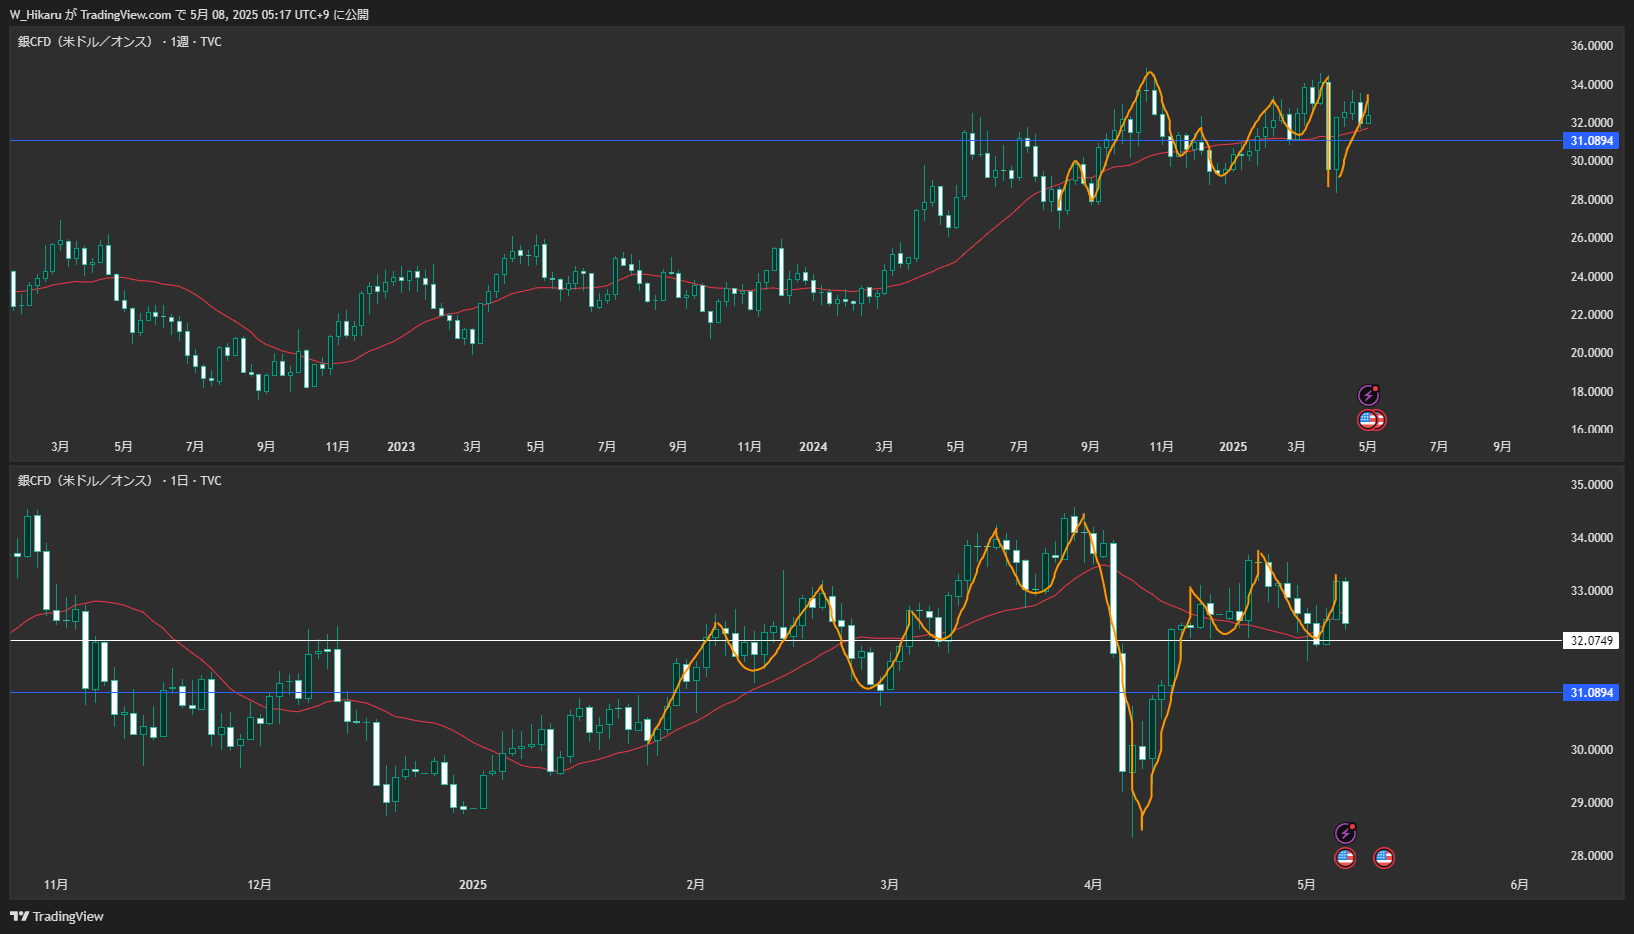
Task: Click 35.0000 on the daily price axis
Action: click(x=1592, y=485)
